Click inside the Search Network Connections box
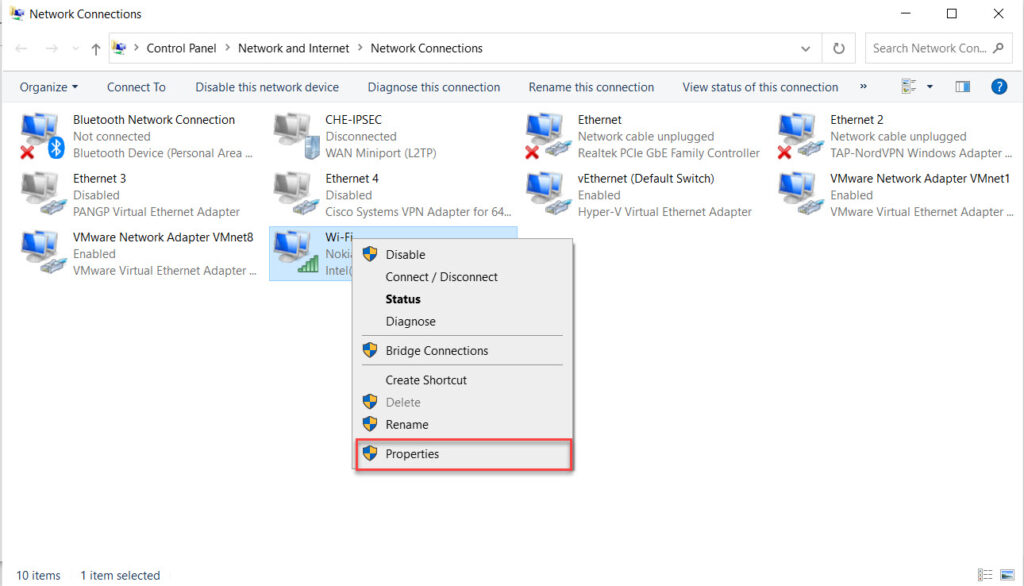This screenshot has width=1024, height=586. click(930, 48)
